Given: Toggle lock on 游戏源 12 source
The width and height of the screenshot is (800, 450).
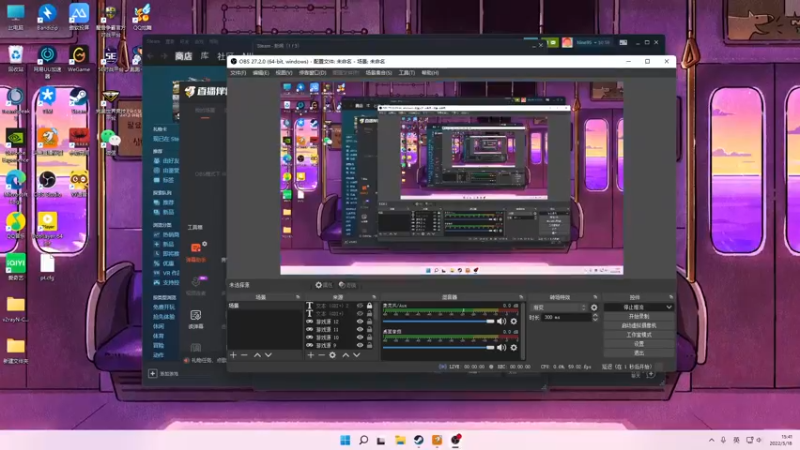Looking at the screenshot, I should click(x=369, y=322).
